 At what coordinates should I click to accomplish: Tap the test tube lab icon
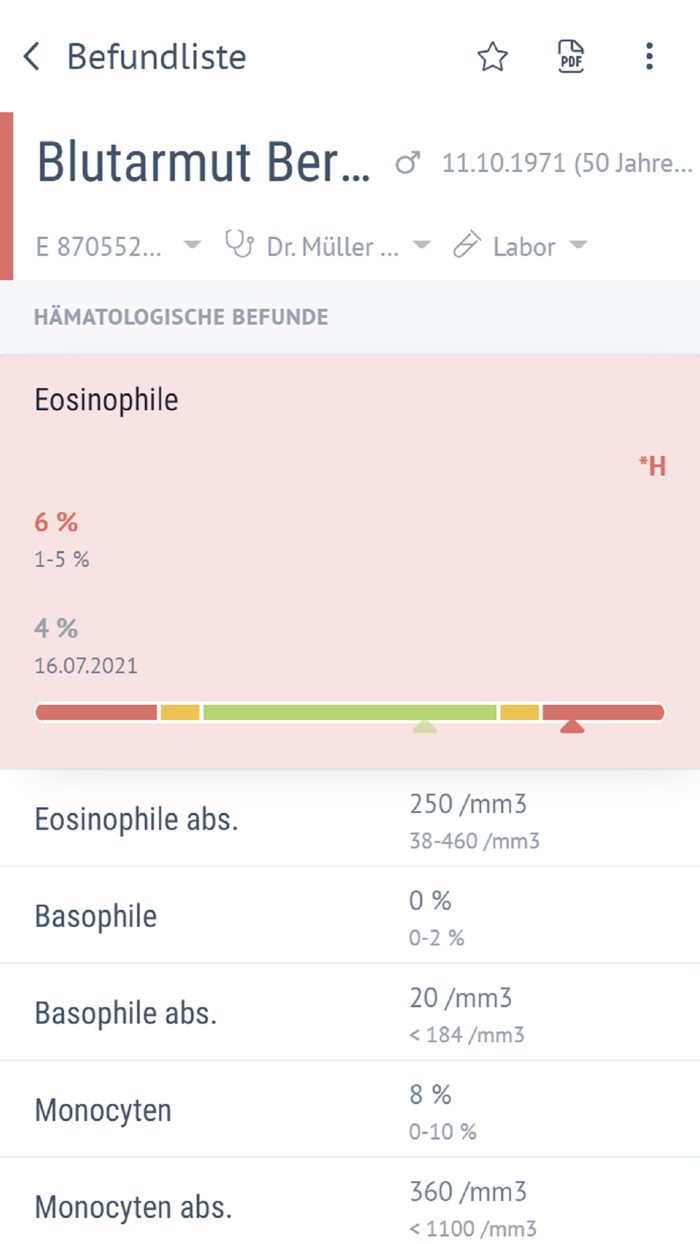[x=466, y=245]
